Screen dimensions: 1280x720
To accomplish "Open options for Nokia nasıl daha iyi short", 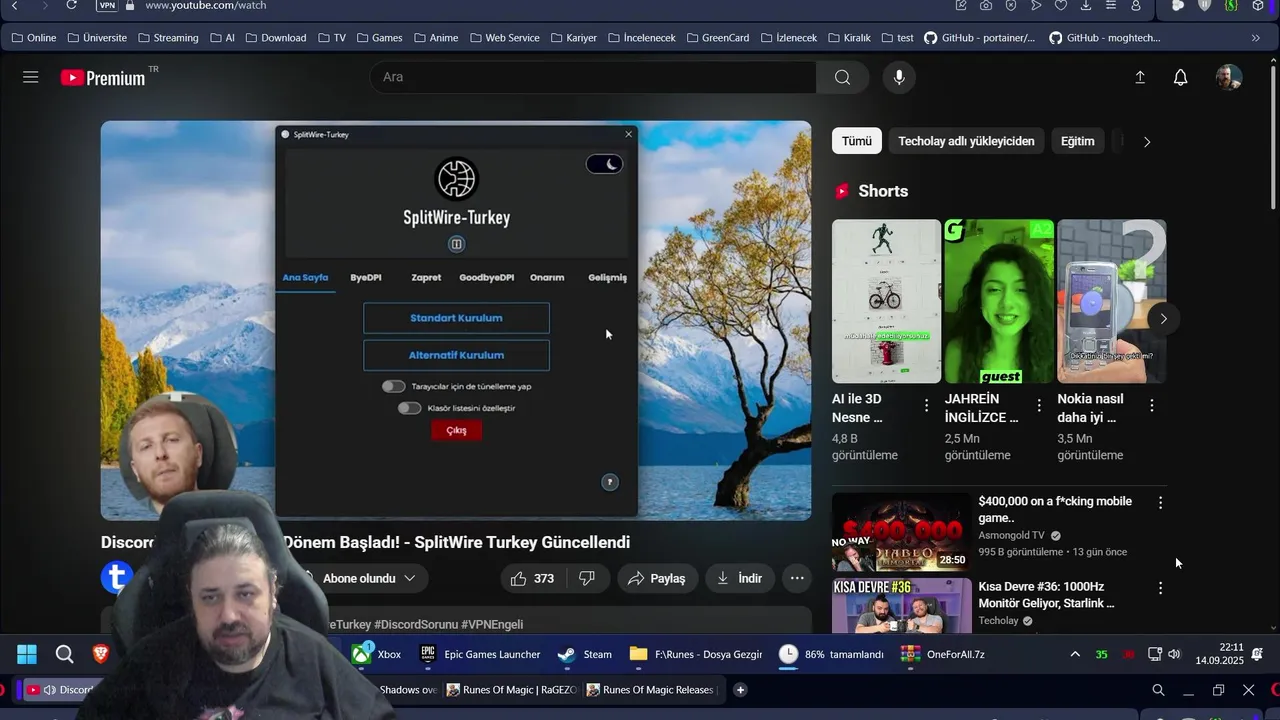I will point(1152,405).
